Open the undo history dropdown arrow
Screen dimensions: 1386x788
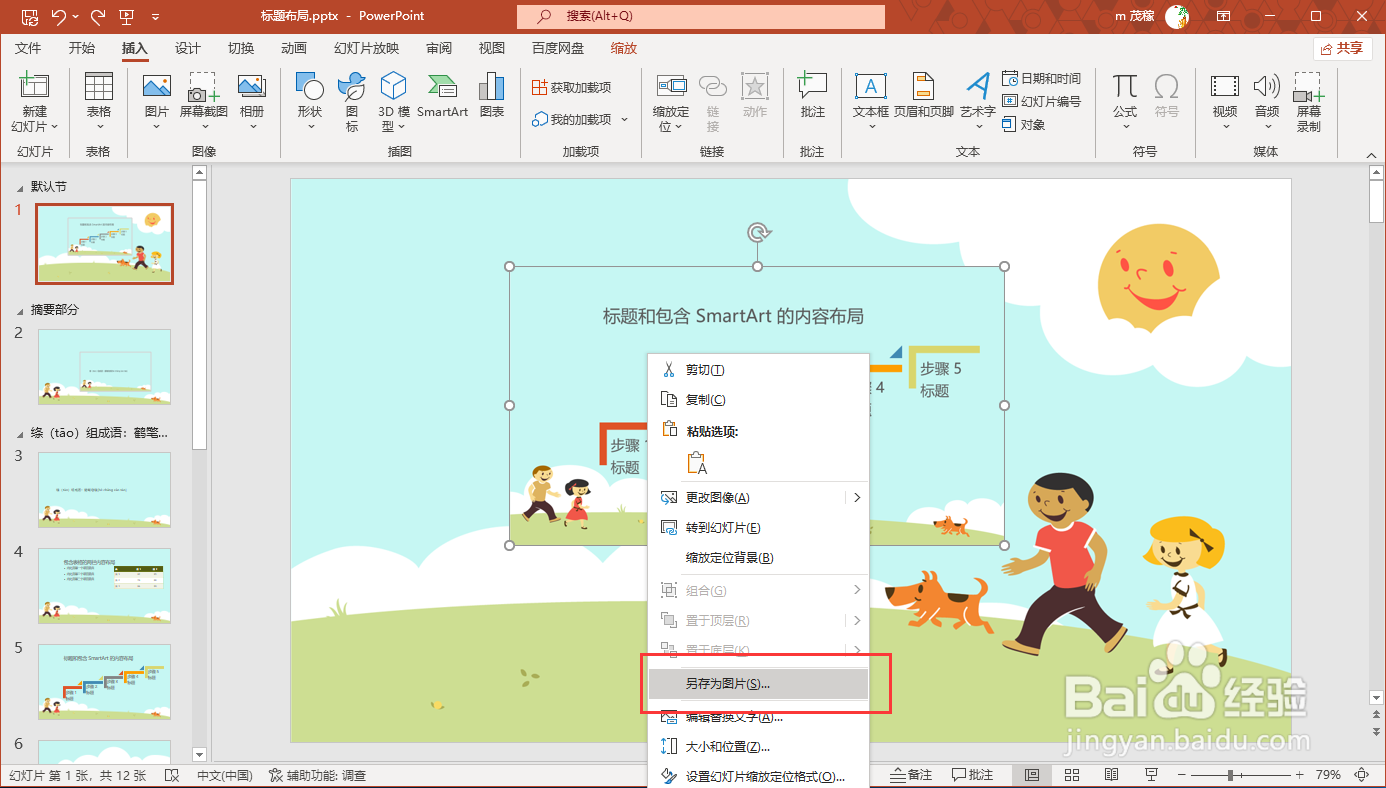75,16
